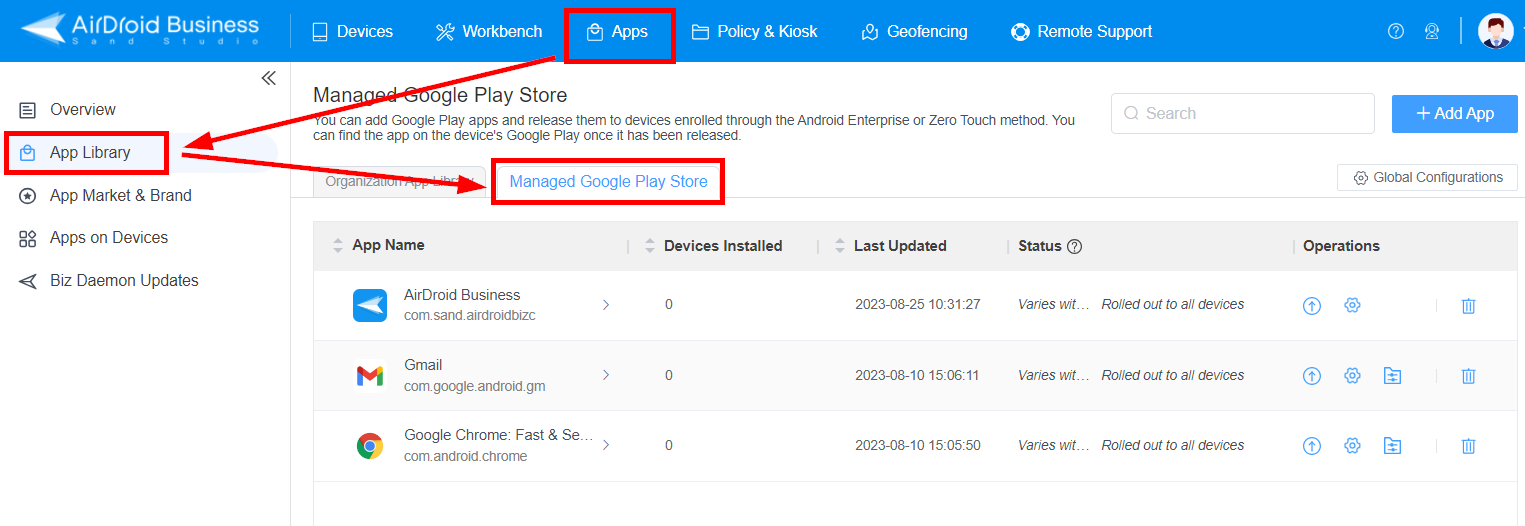The height and width of the screenshot is (526, 1525).
Task: Open settings gear for AirDroid Business
Action: coord(1352,305)
